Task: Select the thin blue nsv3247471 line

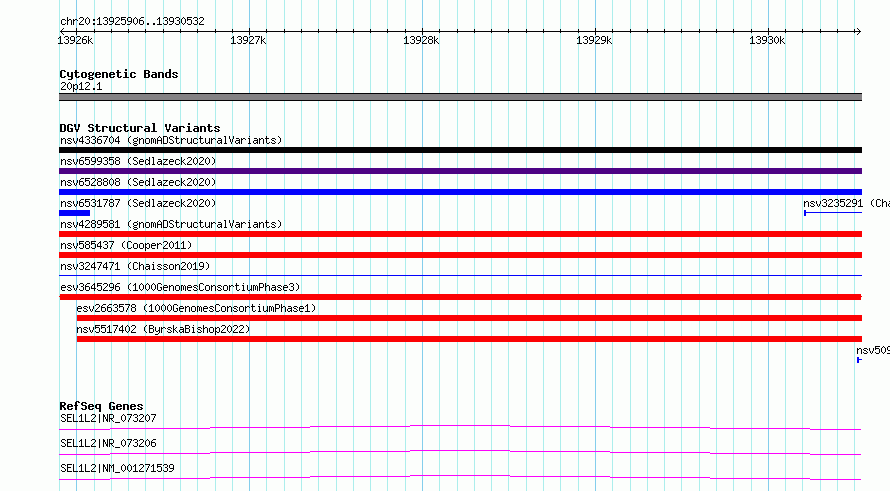Action: [460, 276]
